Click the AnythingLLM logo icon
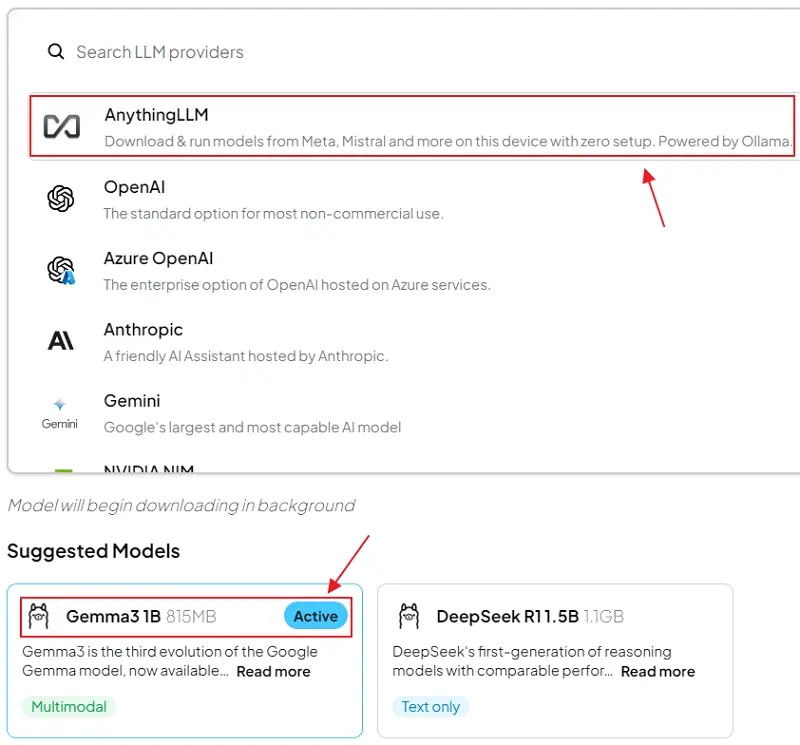 [x=62, y=127]
